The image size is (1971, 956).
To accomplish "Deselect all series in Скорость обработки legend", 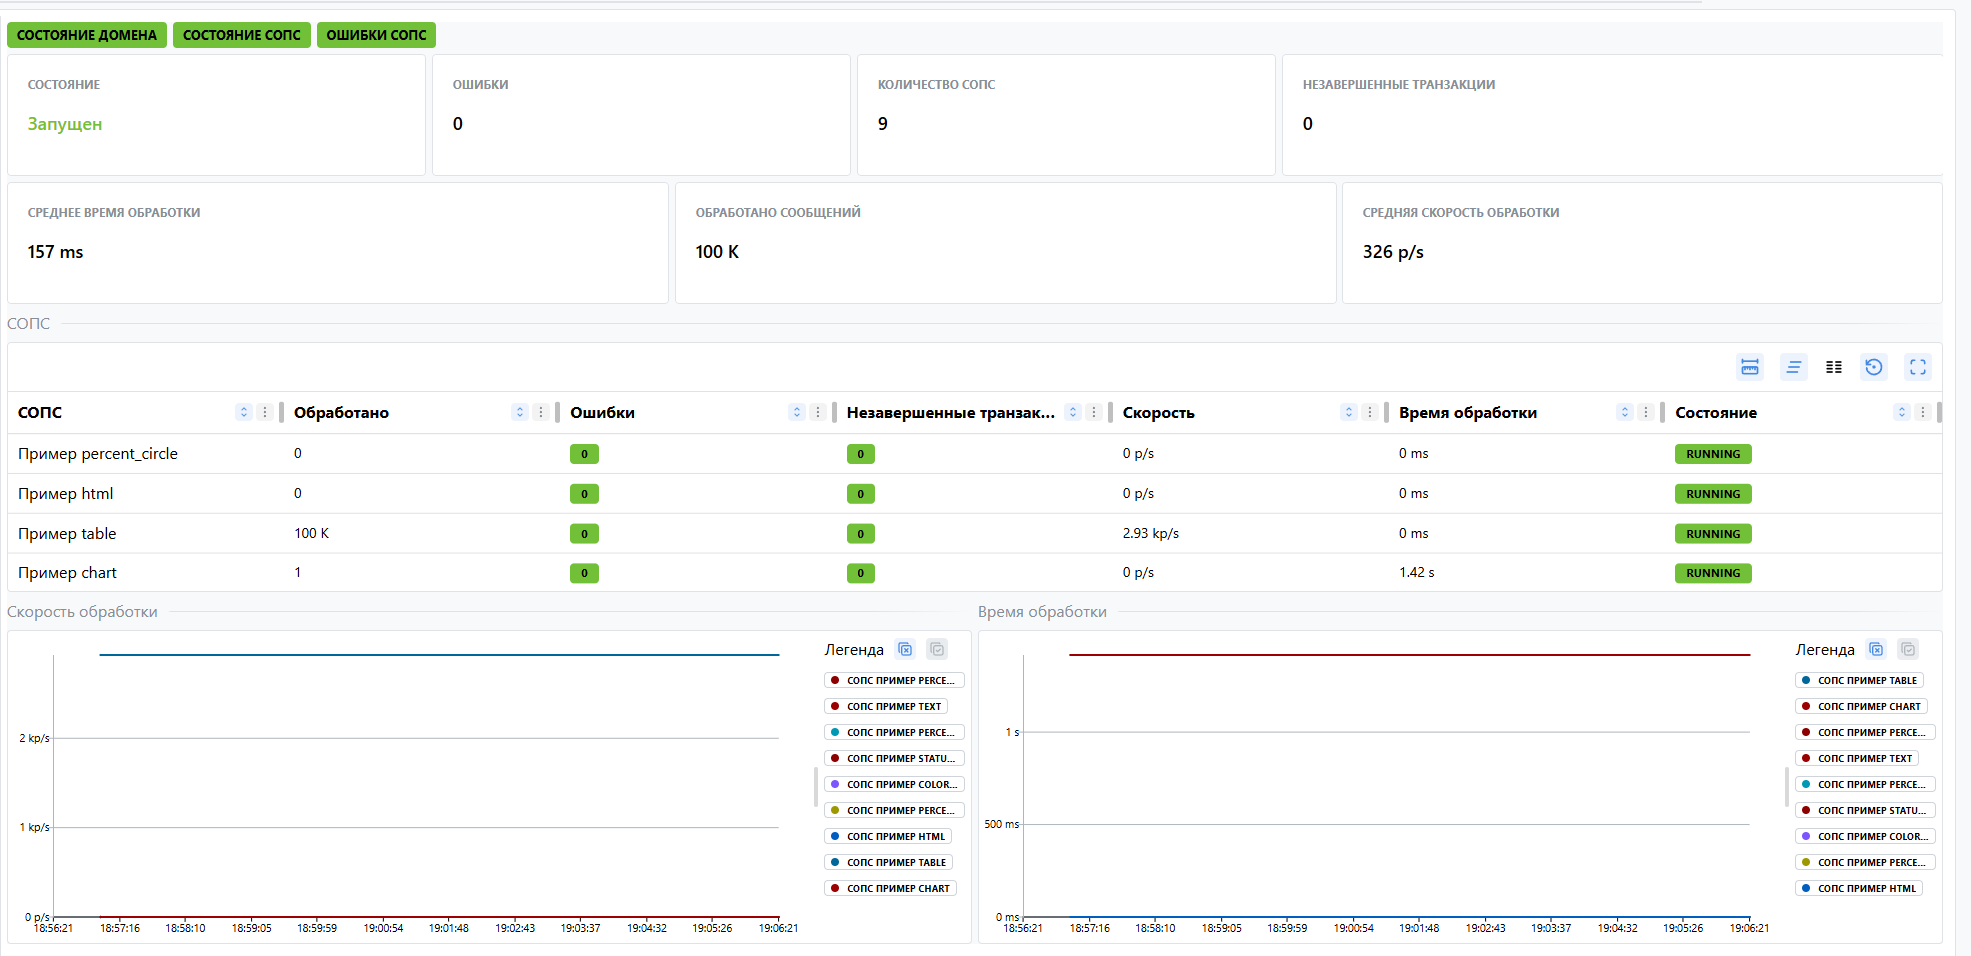I will [905, 649].
